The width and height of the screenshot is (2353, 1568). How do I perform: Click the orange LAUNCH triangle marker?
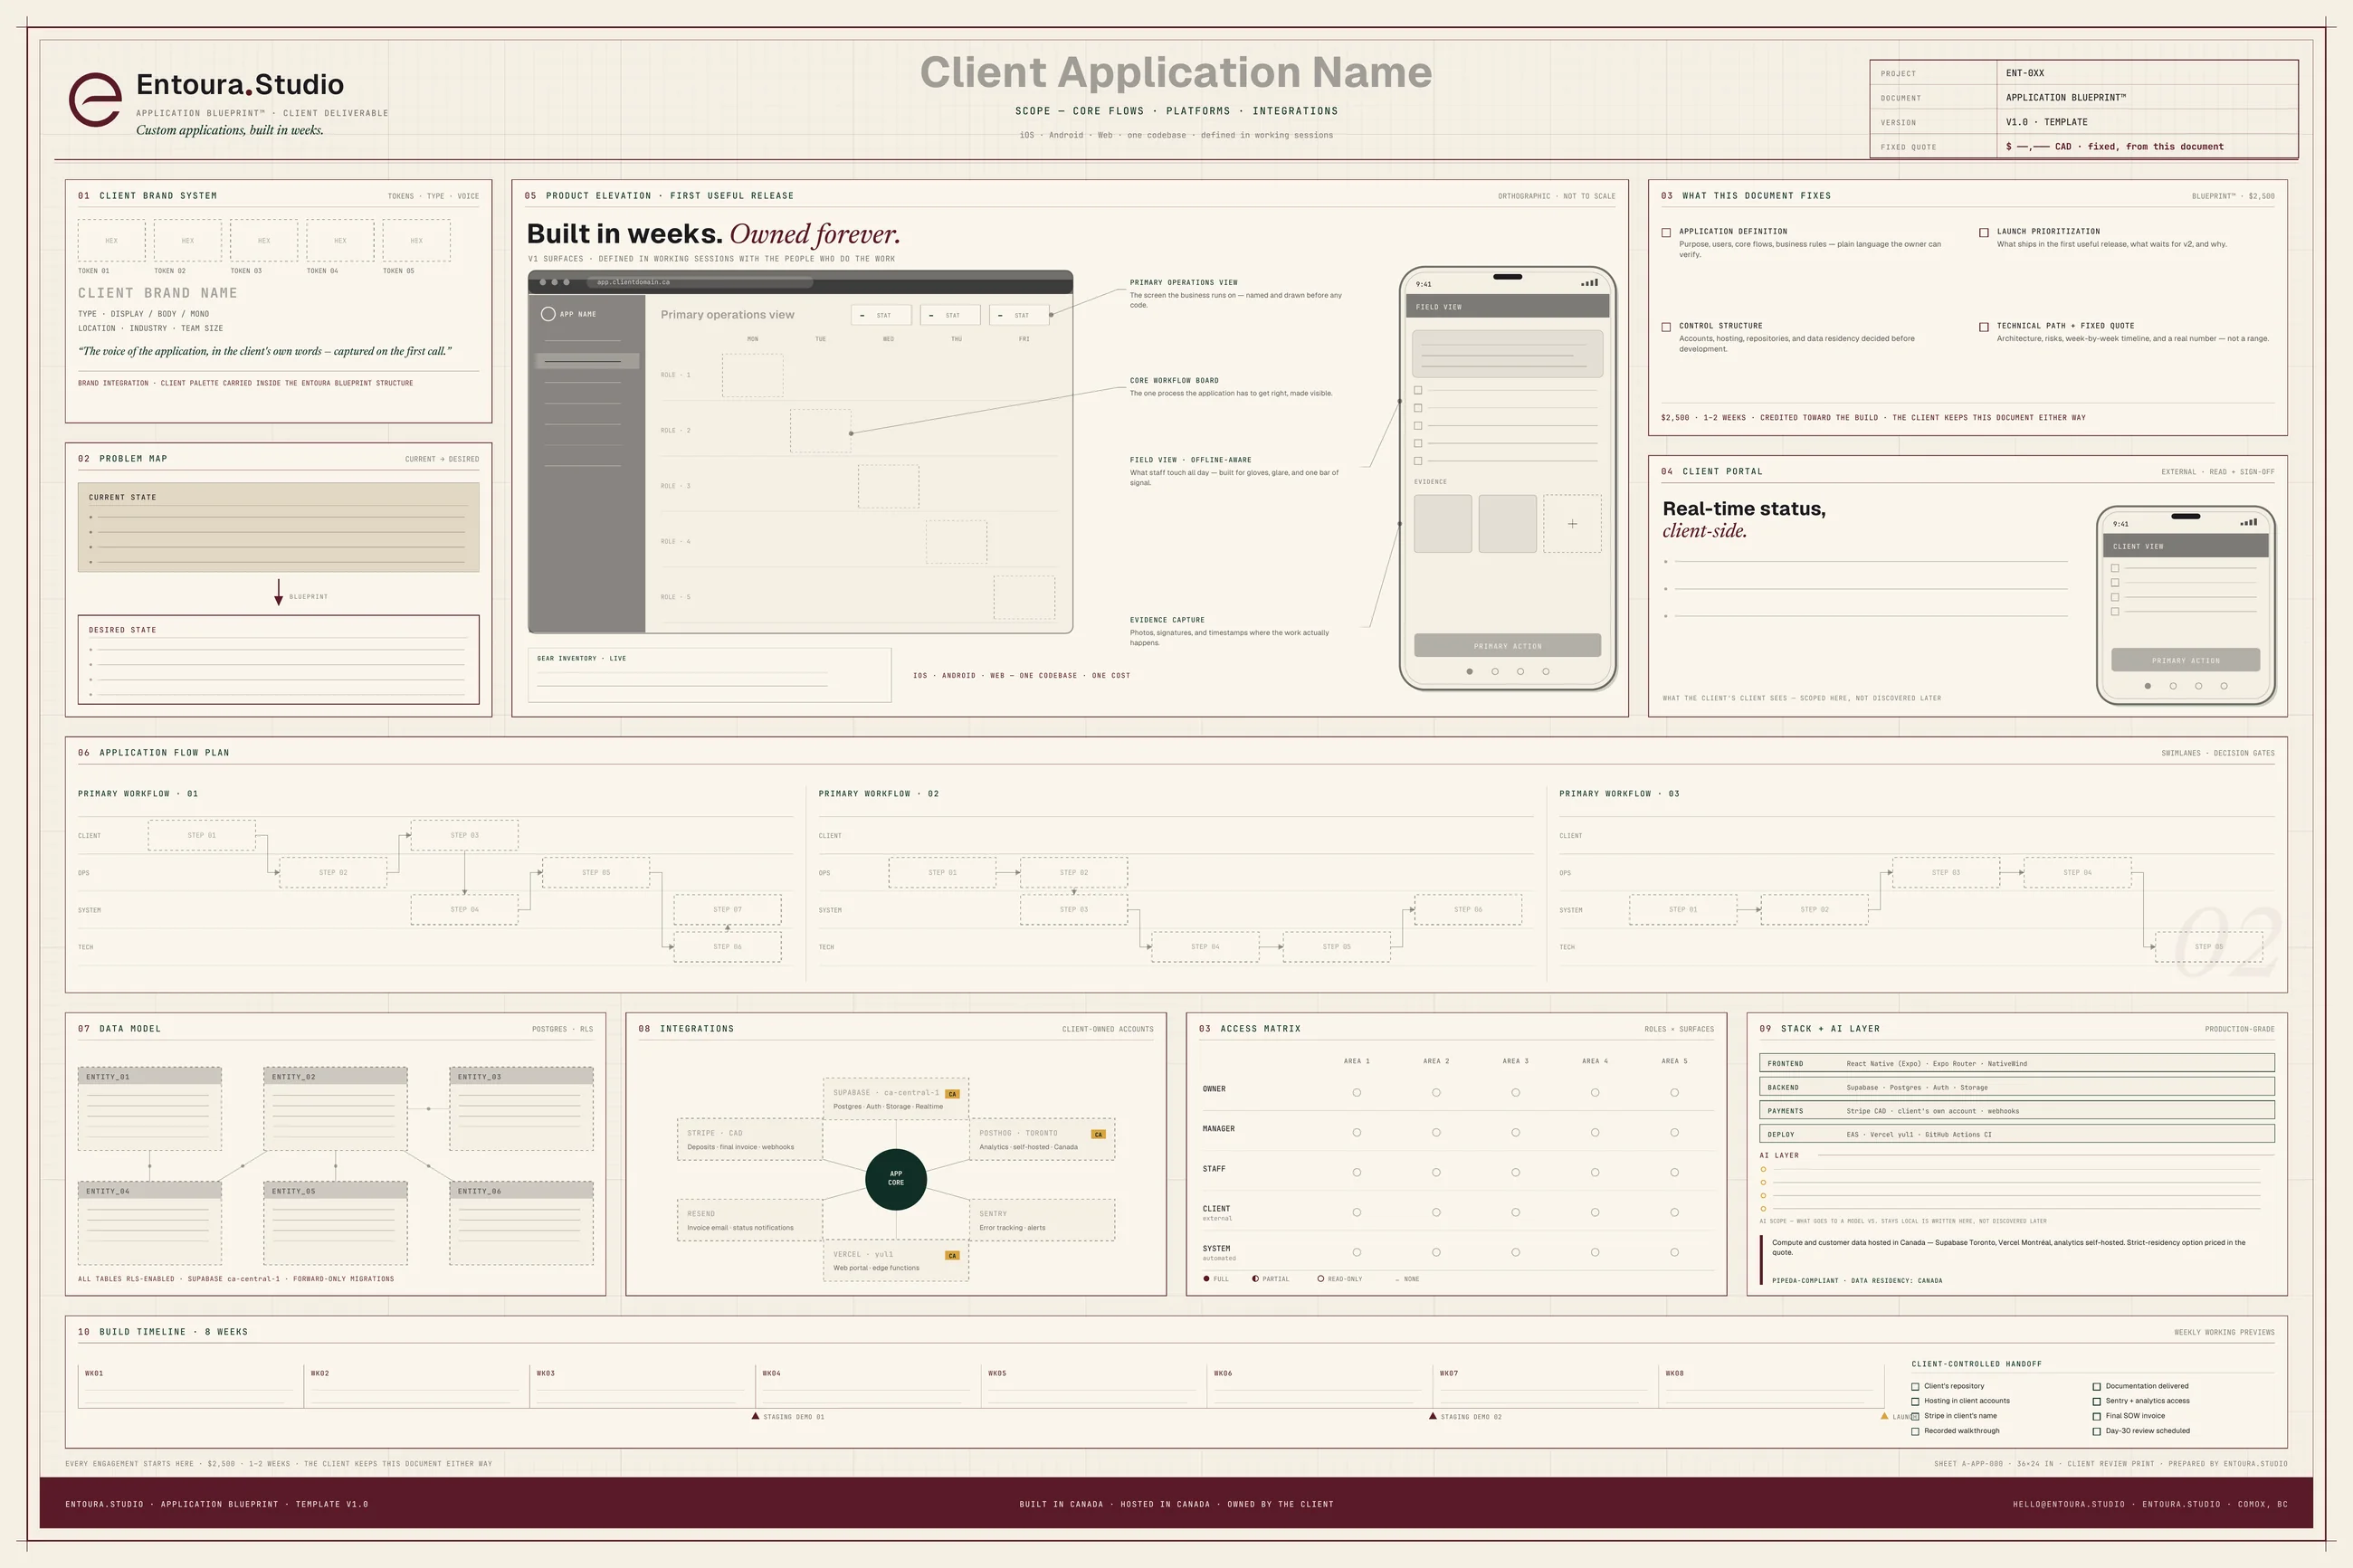point(1884,1416)
